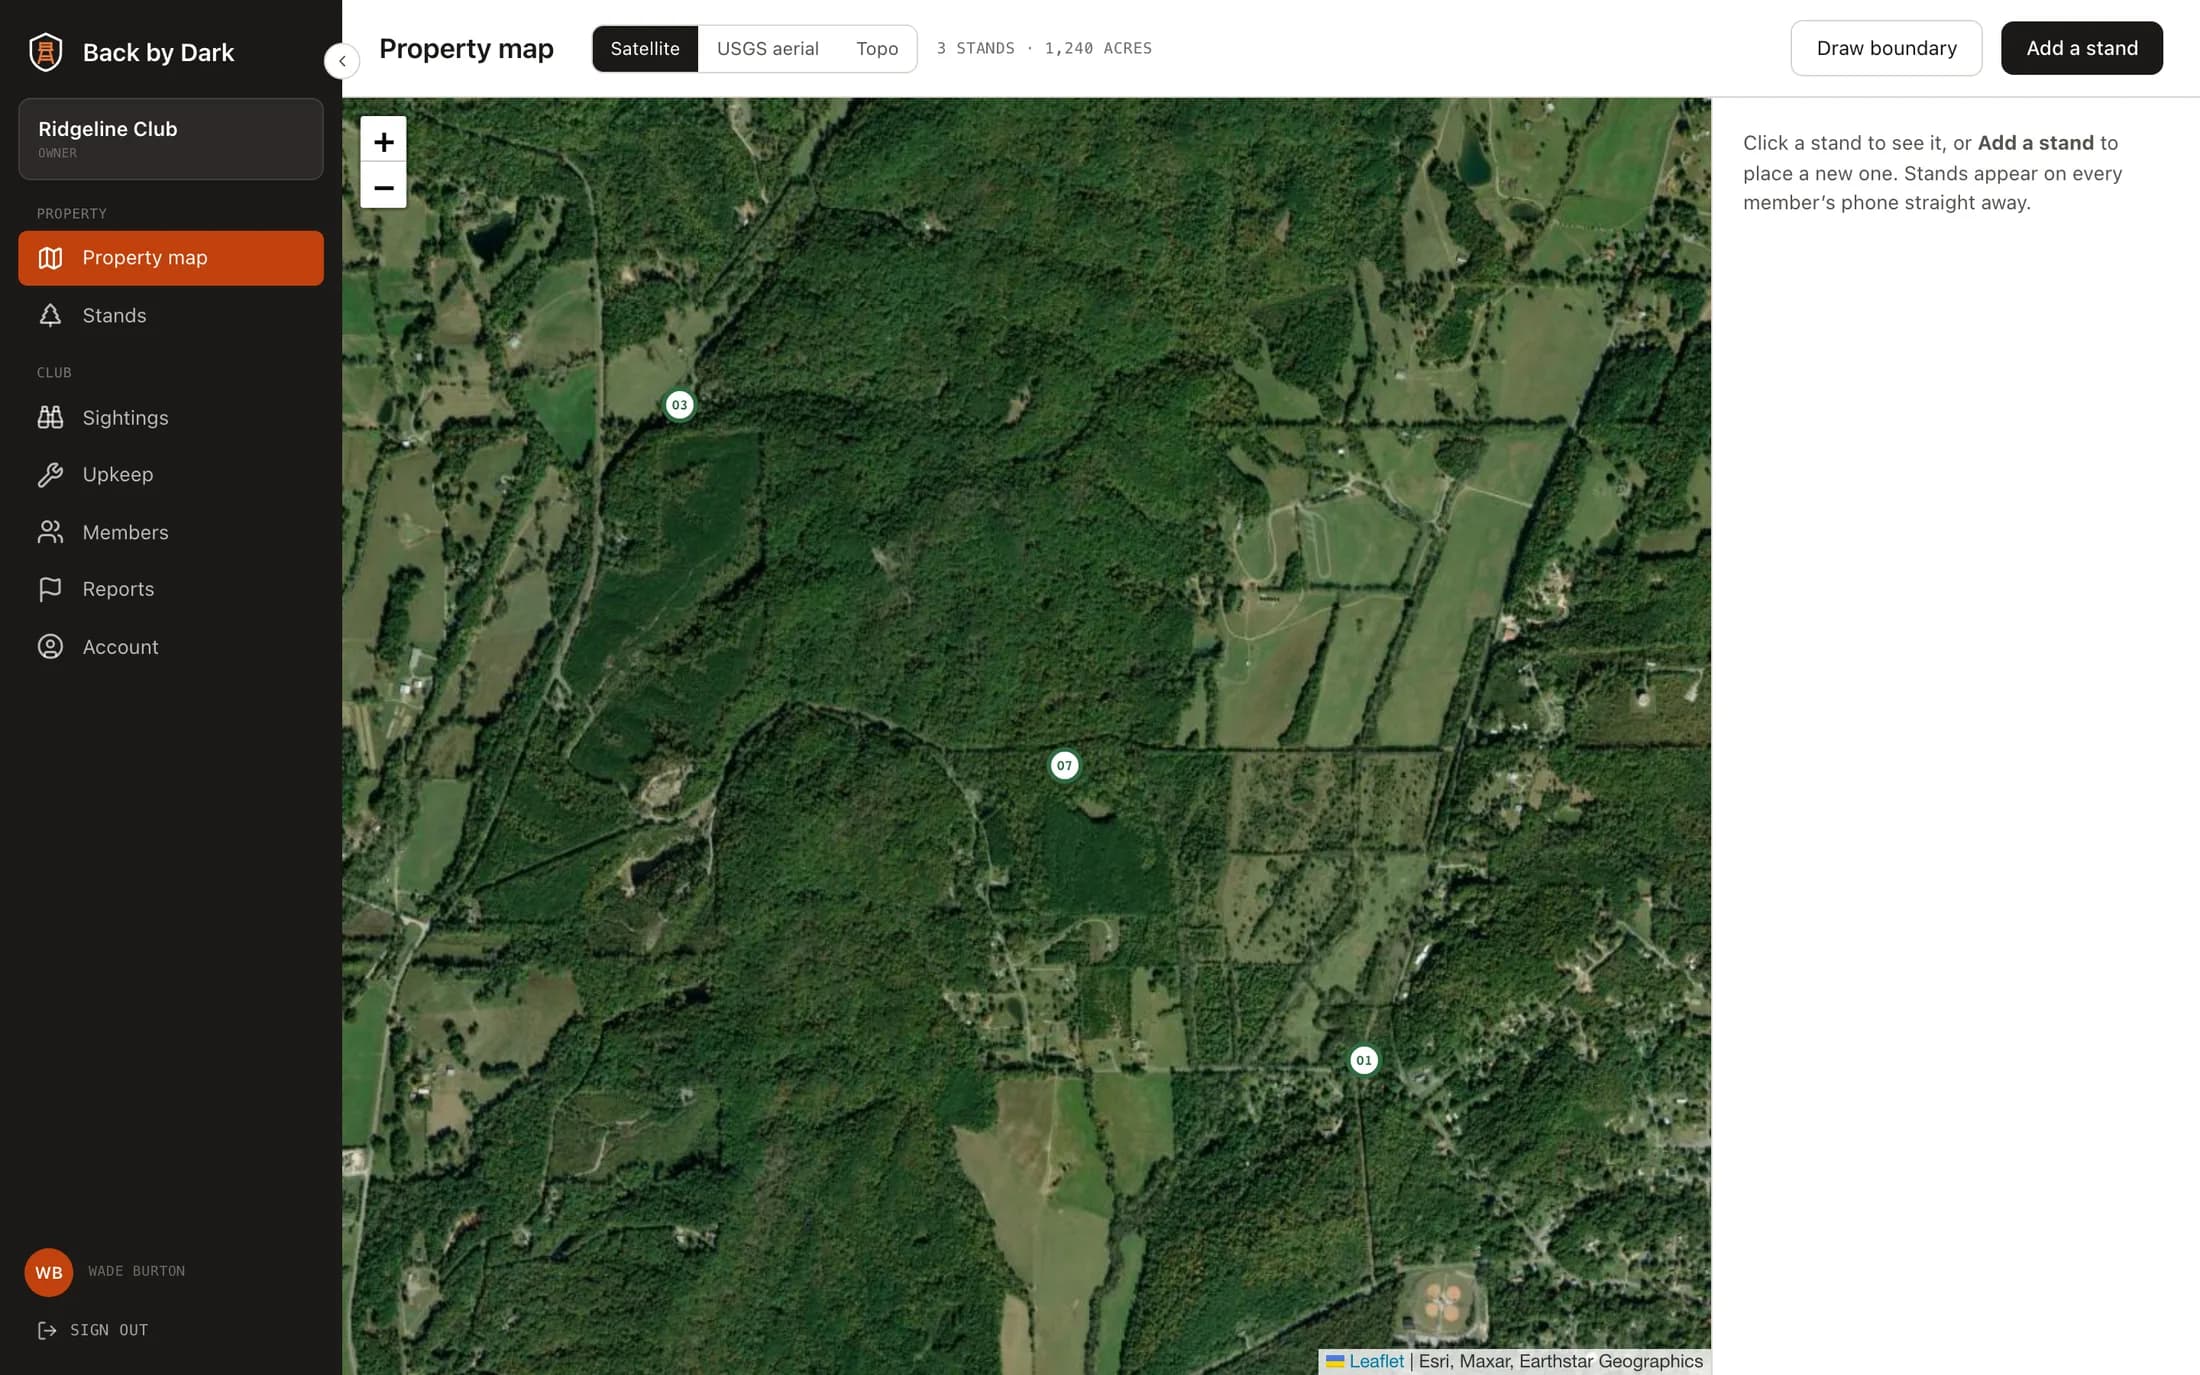The height and width of the screenshot is (1375, 2200).
Task: Zoom out on the map
Action: (383, 187)
